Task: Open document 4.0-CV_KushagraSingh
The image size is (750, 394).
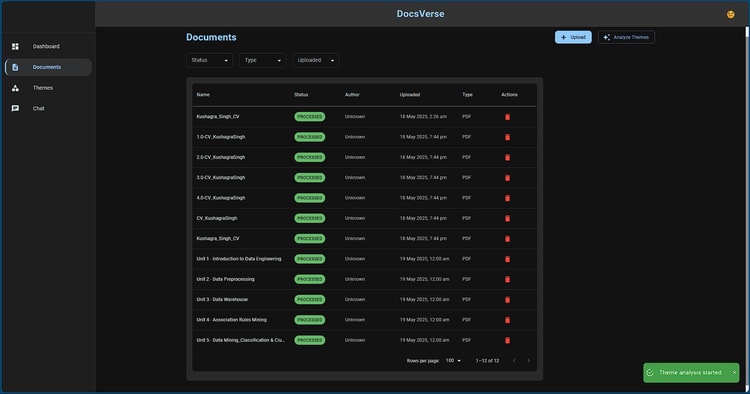Action: 221,198
